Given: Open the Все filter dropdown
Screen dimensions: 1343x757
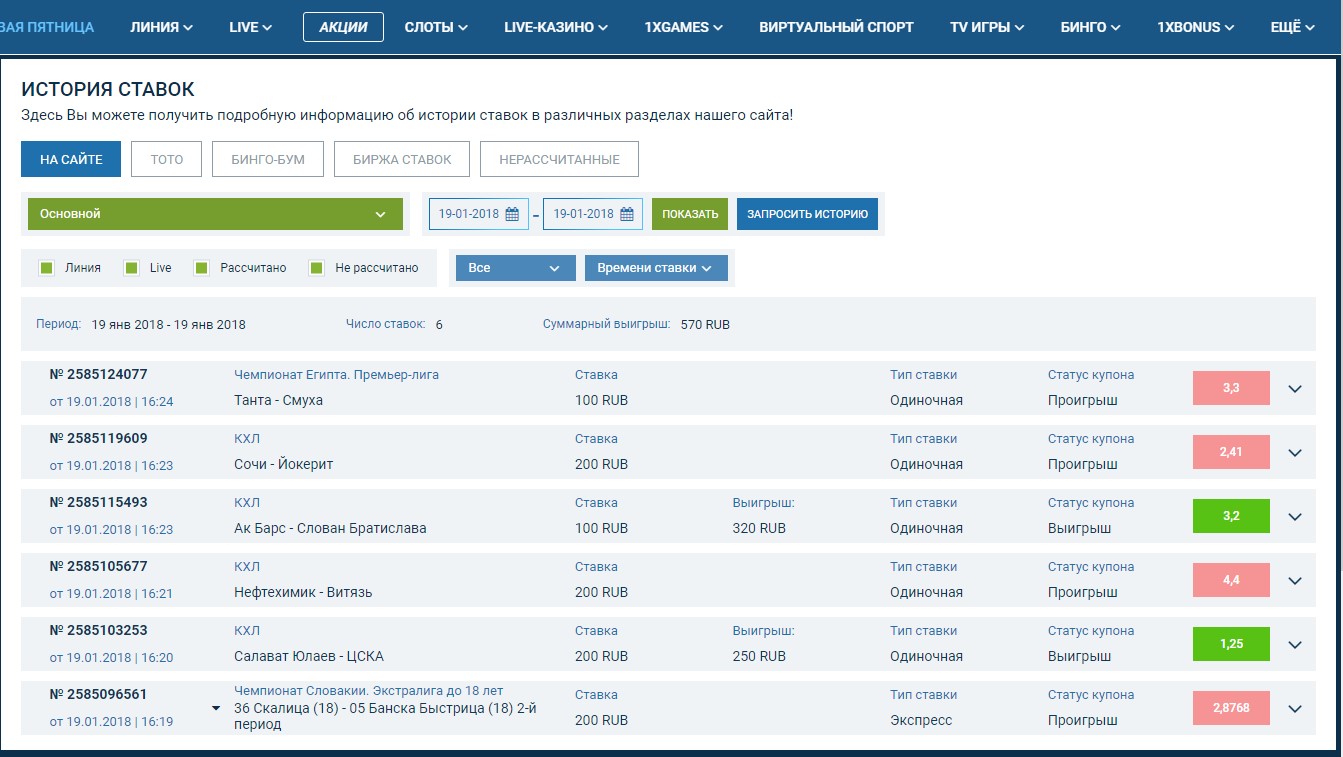Looking at the screenshot, I should pyautogui.click(x=515, y=268).
